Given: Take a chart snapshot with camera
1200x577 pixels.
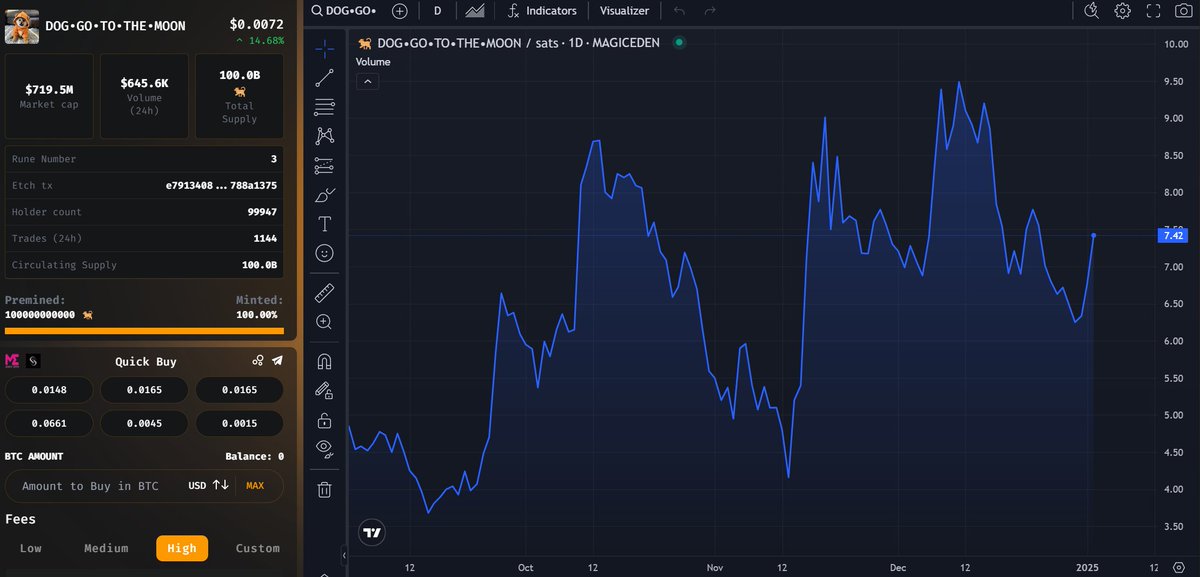Looking at the screenshot, I should 1184,11.
